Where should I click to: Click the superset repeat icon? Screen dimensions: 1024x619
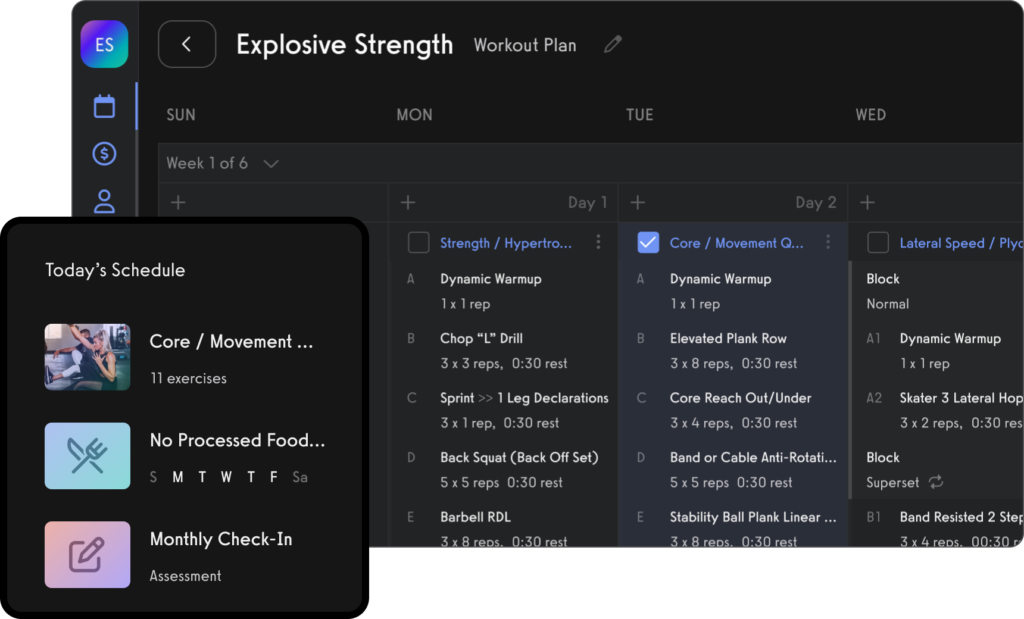pos(936,482)
